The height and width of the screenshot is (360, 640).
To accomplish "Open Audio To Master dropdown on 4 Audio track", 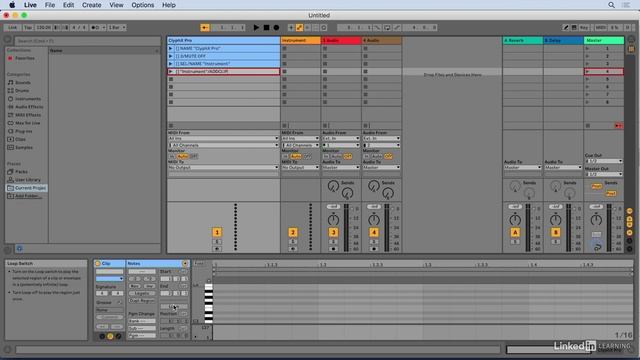I will click(x=381, y=167).
